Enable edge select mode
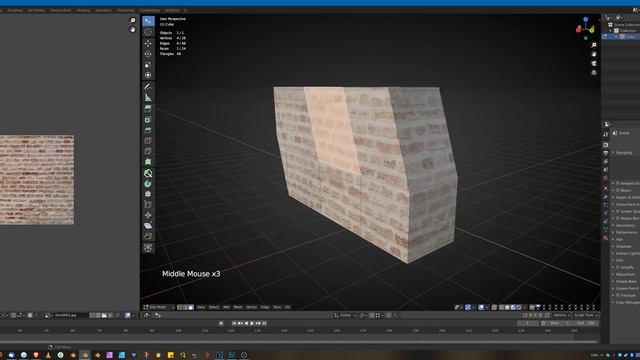640x360 pixels. [x=185, y=307]
